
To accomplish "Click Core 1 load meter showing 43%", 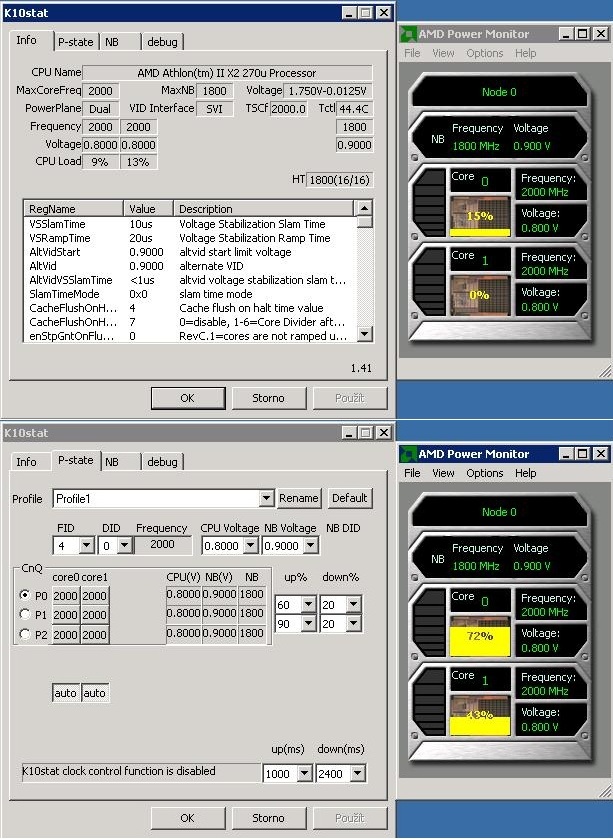I will 480,715.
